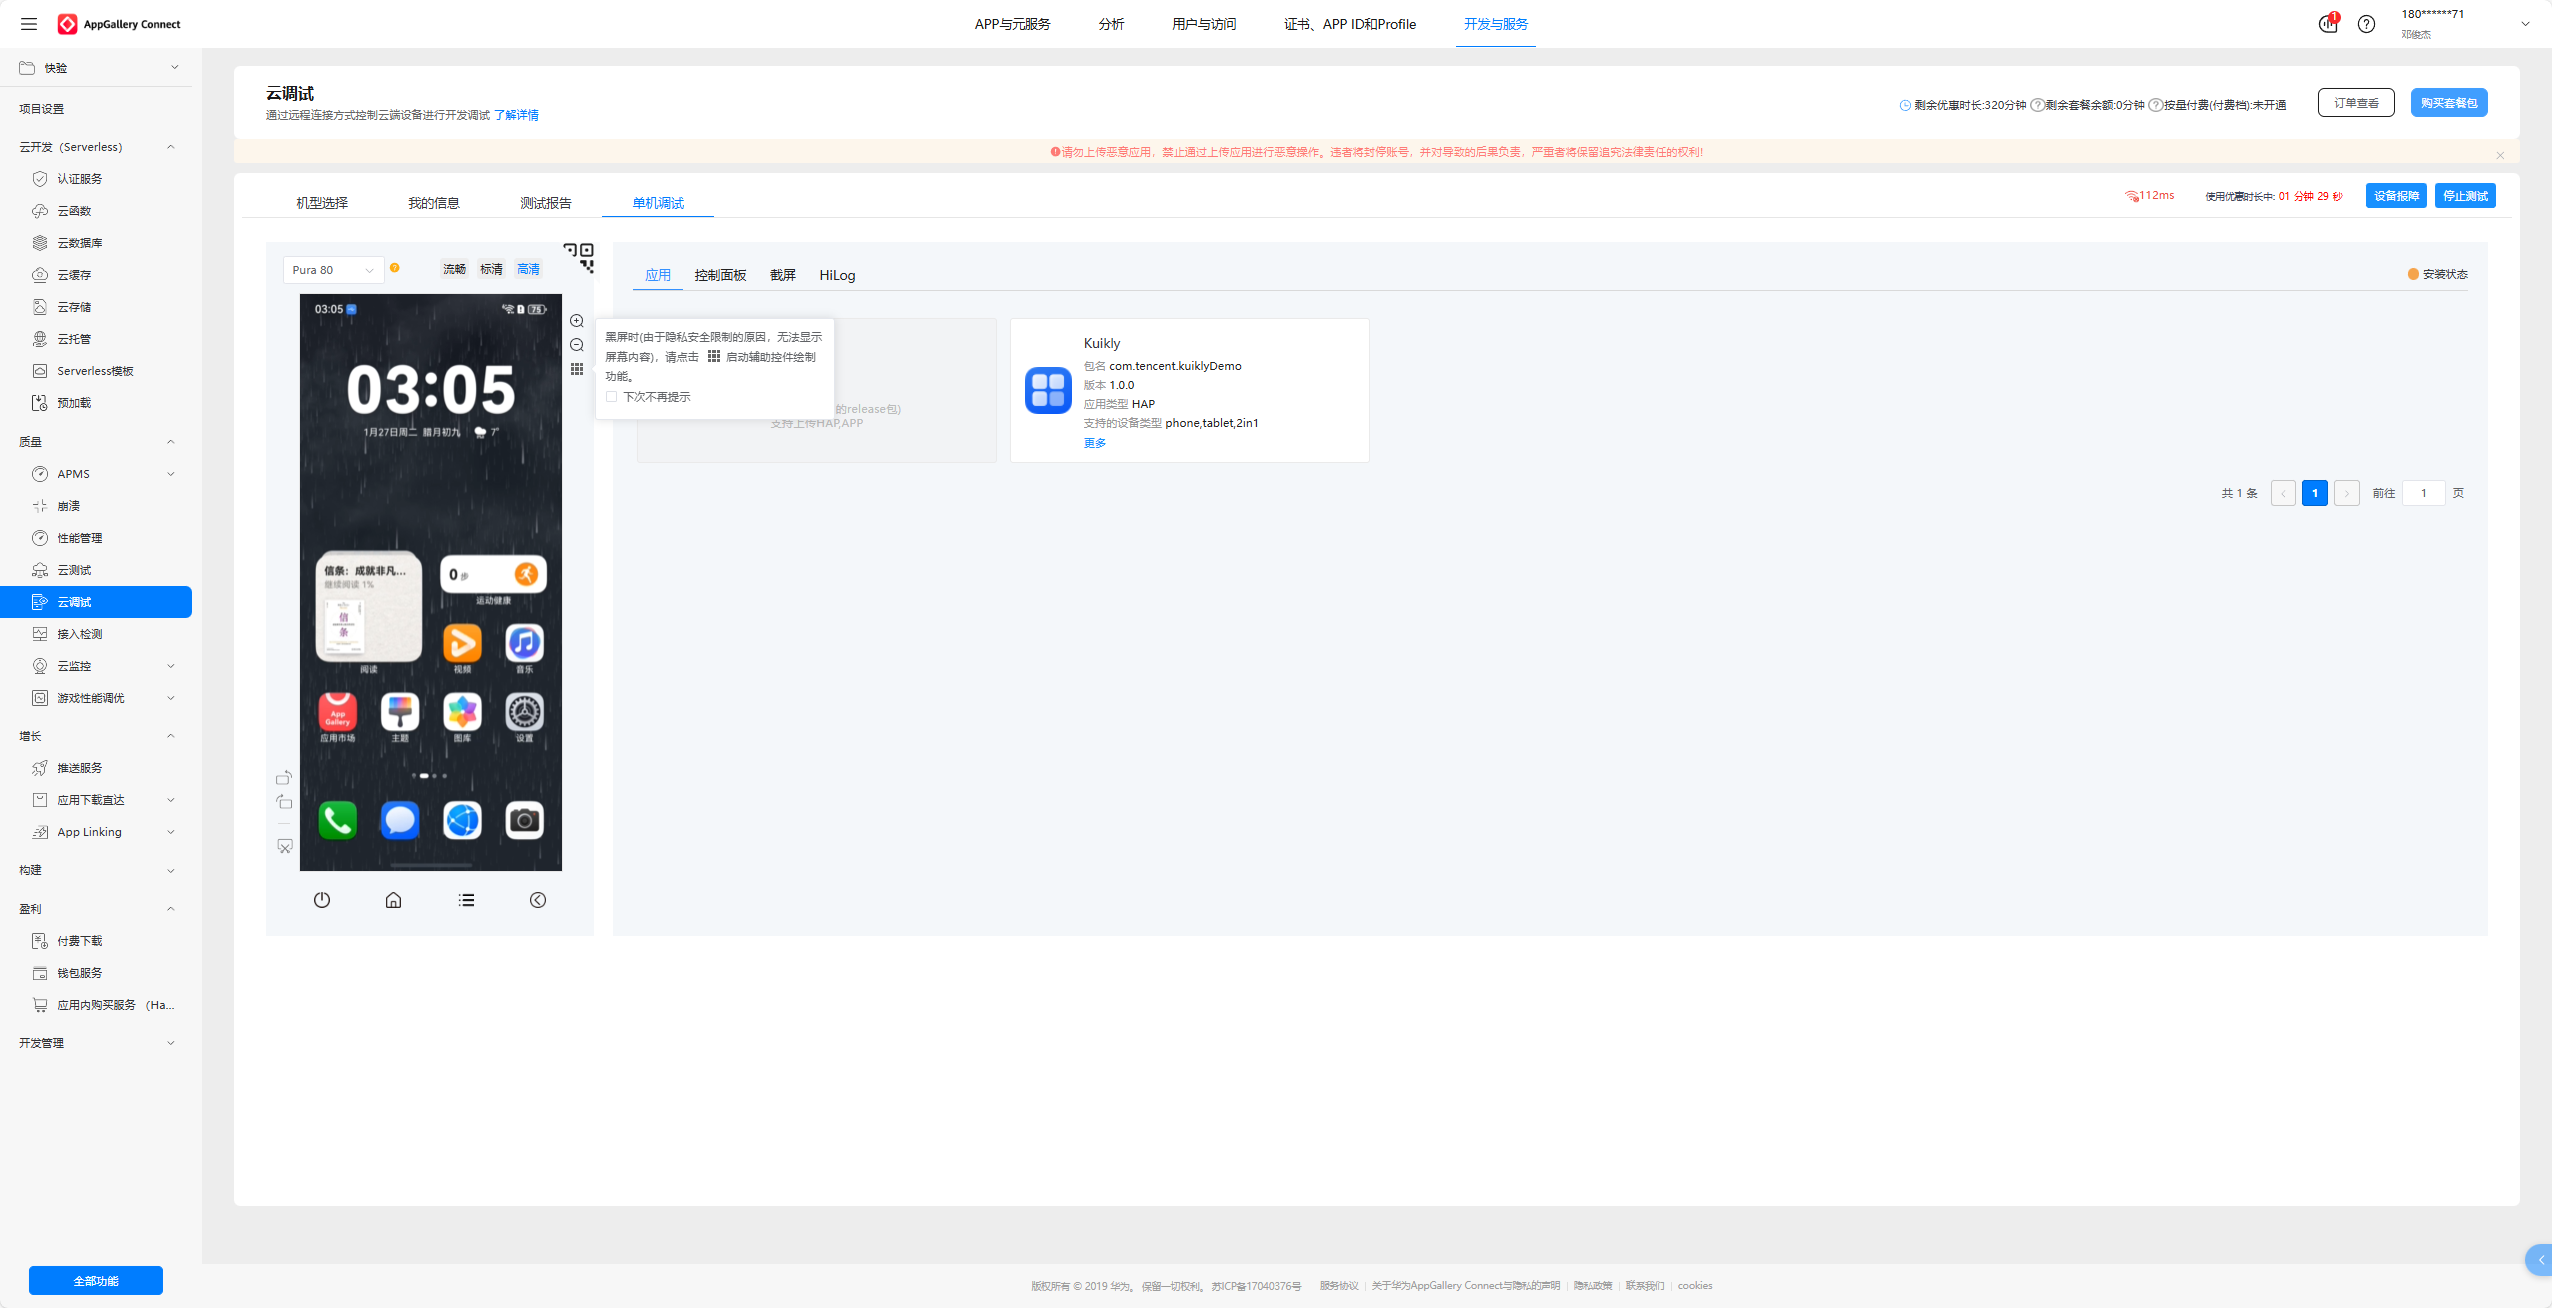Image resolution: width=2552 pixels, height=1308 pixels.
Task: Zoom in the phone screen view
Action: click(577, 321)
